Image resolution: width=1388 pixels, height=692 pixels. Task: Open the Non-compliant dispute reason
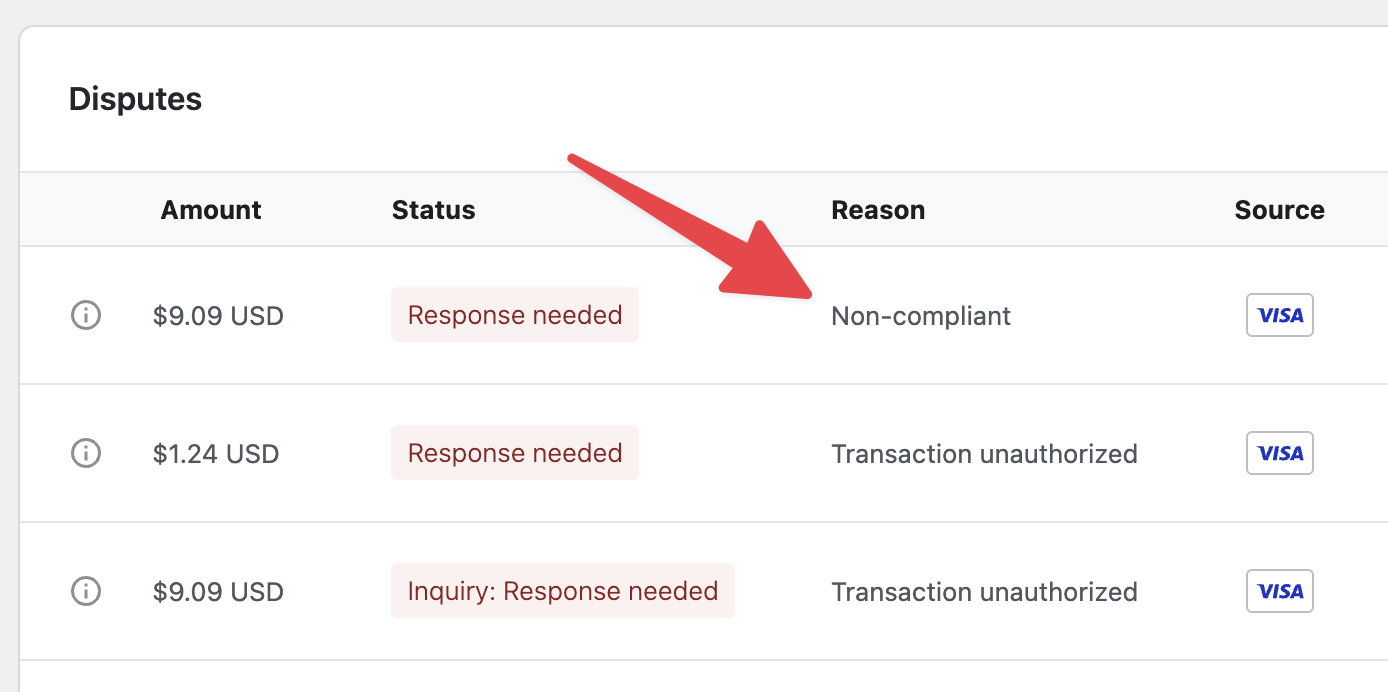tap(921, 317)
